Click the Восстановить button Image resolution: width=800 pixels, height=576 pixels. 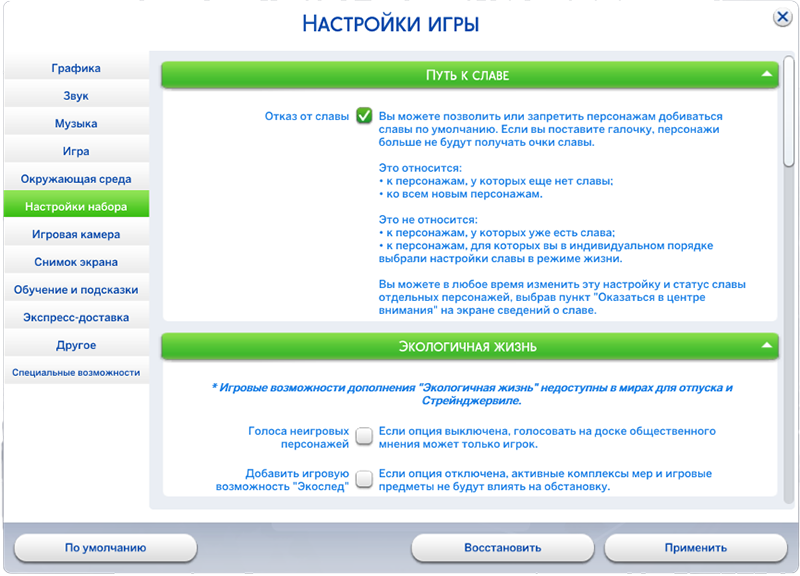[503, 547]
